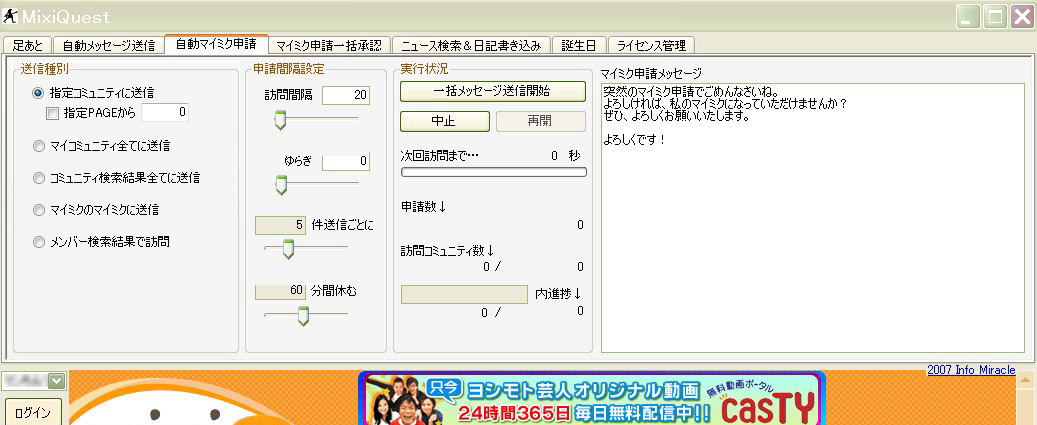Image resolution: width=1037 pixels, height=425 pixels.
Task: Click the 申請間隔設定 group label
Action: pyautogui.click(x=289, y=68)
